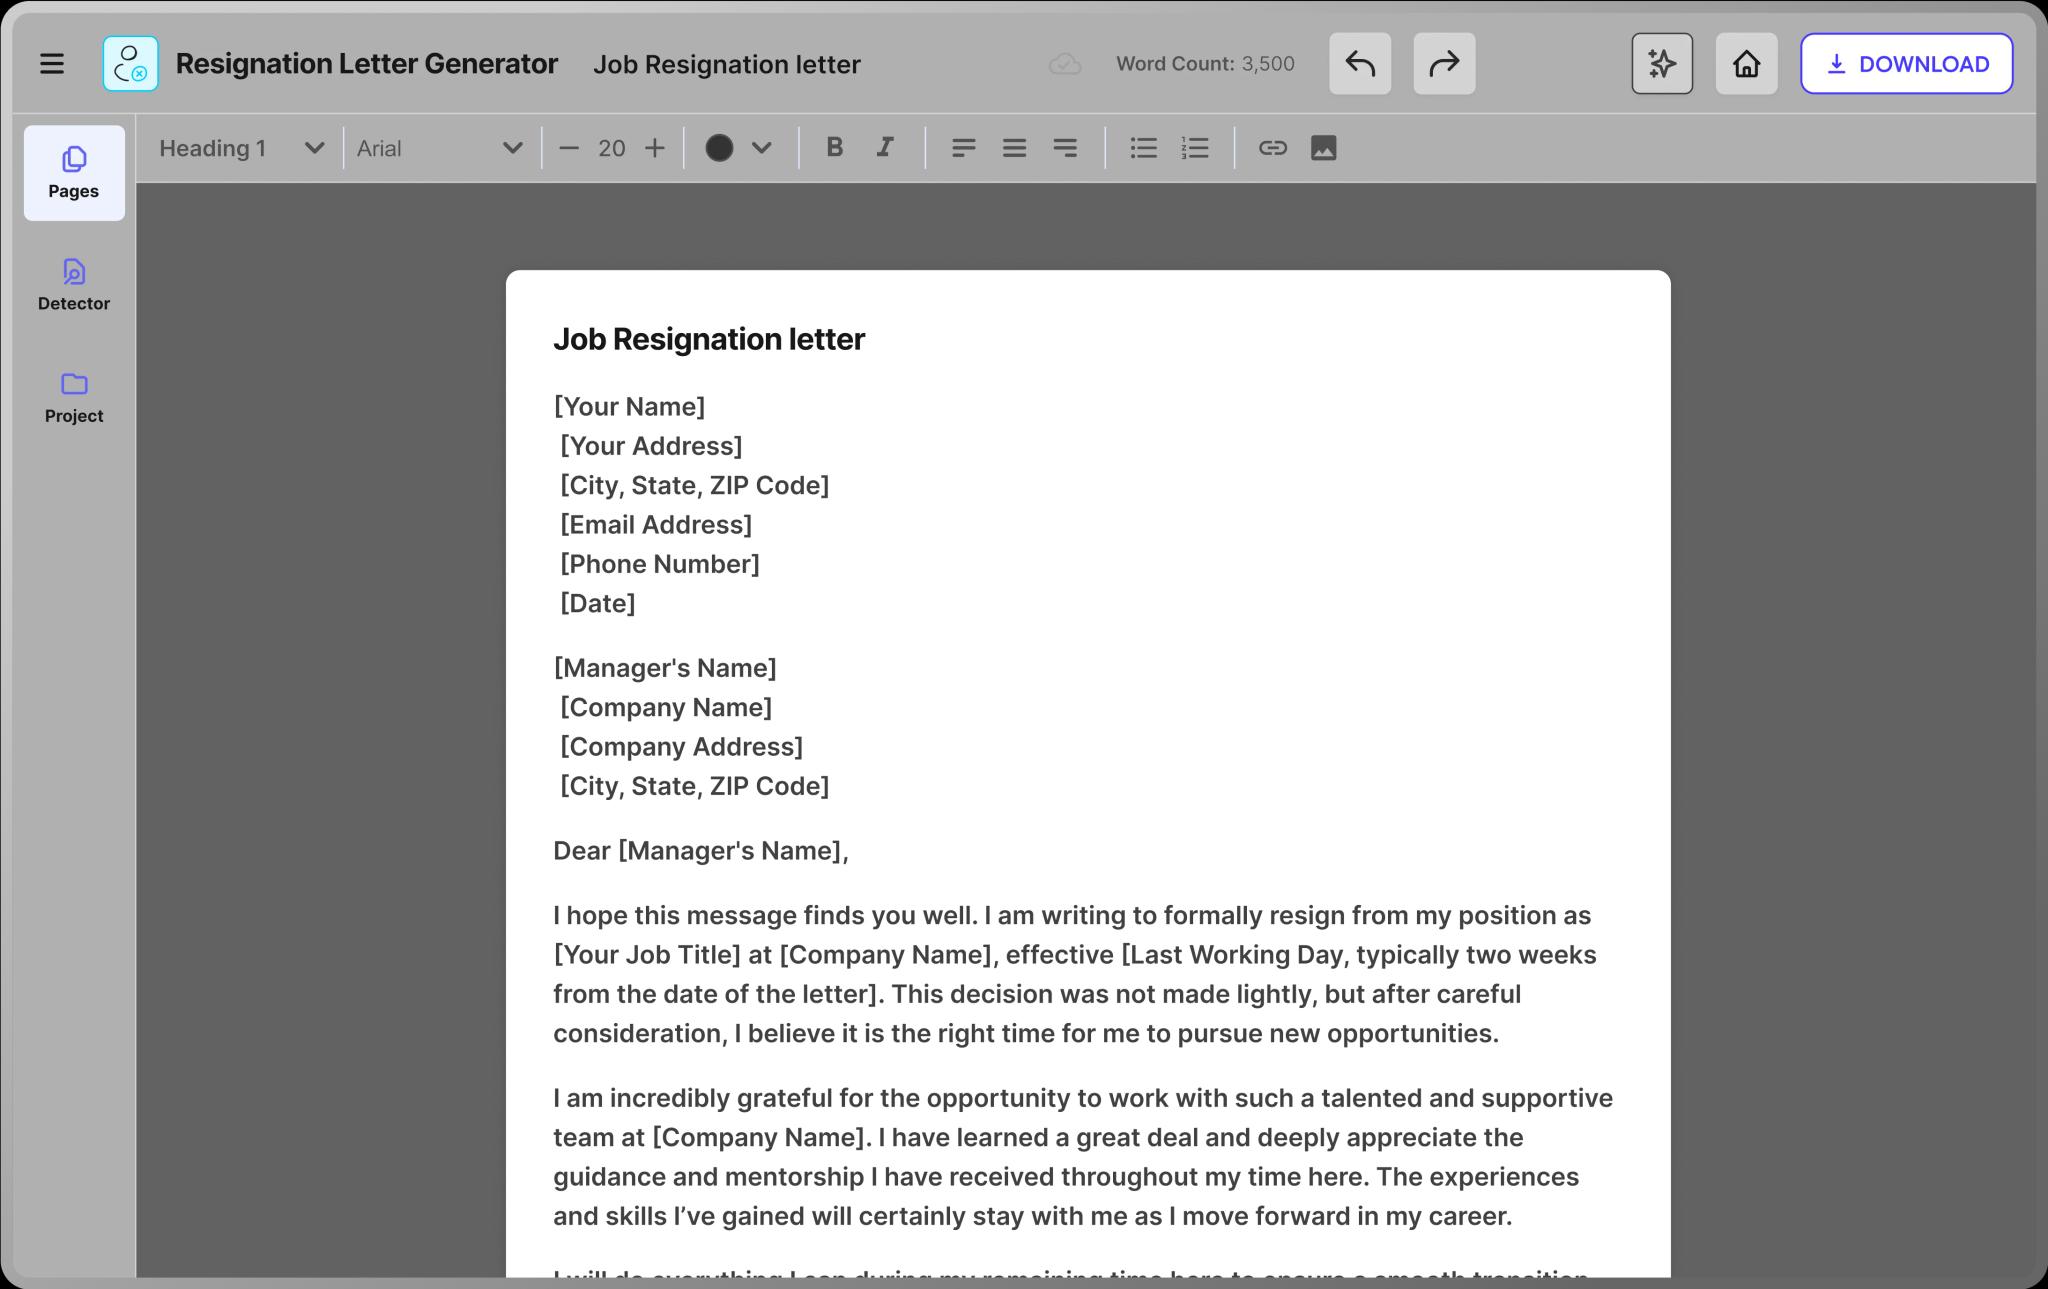Open the Arial font dropdown

click(440, 148)
